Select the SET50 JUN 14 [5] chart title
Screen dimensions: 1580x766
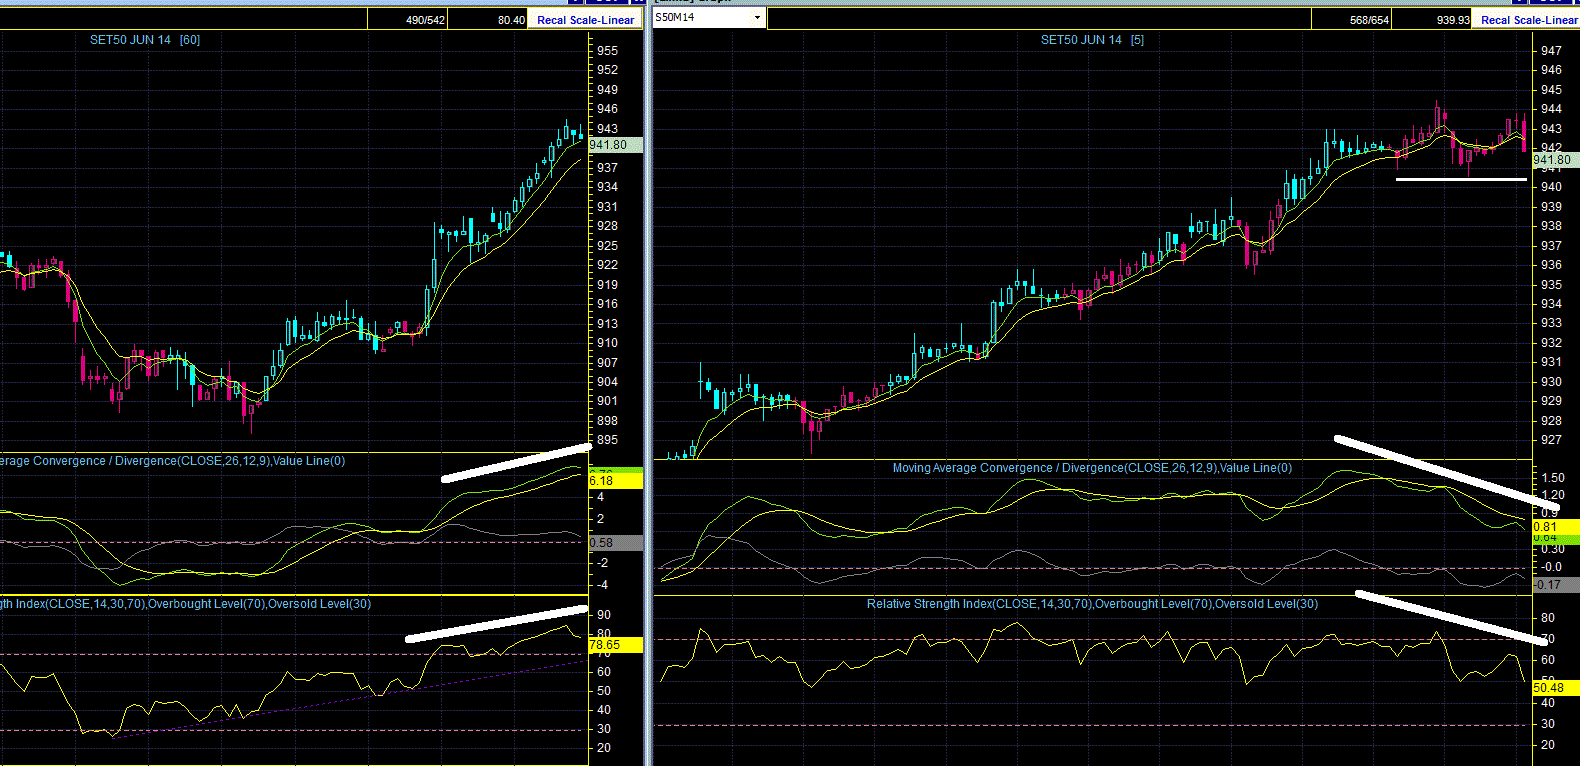point(1093,40)
